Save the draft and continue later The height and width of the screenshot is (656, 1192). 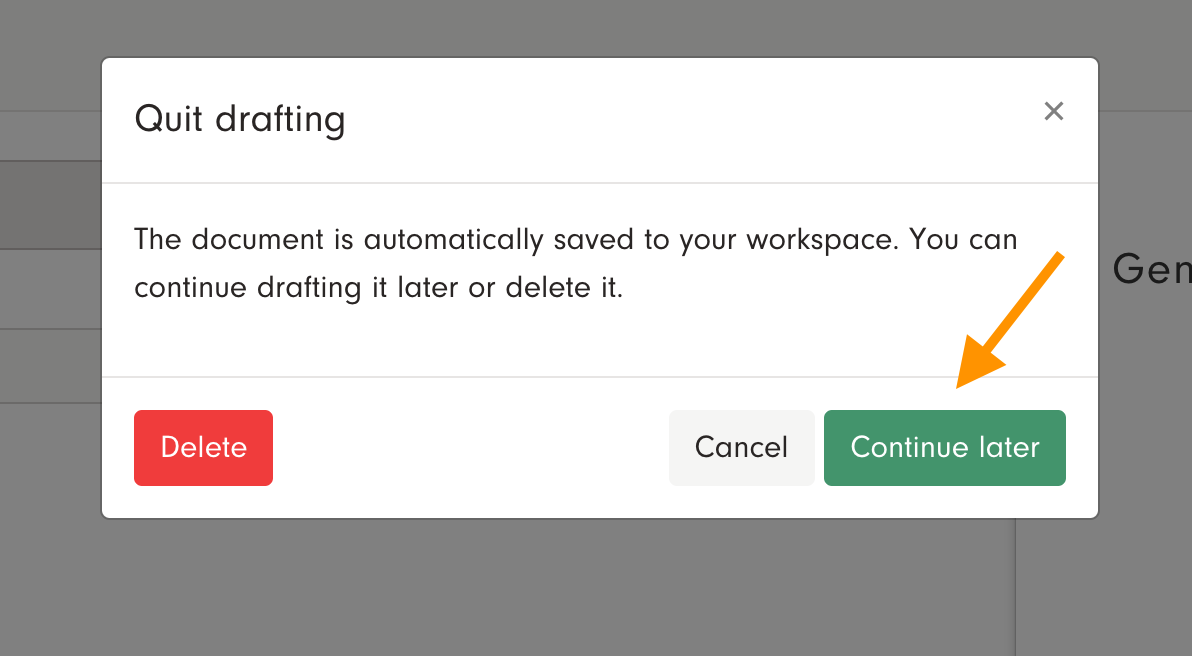click(944, 448)
